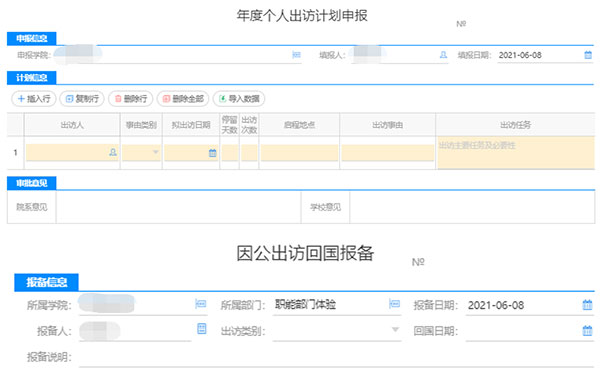
Task: Click the 启程地点 field in row 1
Action: coord(299,152)
